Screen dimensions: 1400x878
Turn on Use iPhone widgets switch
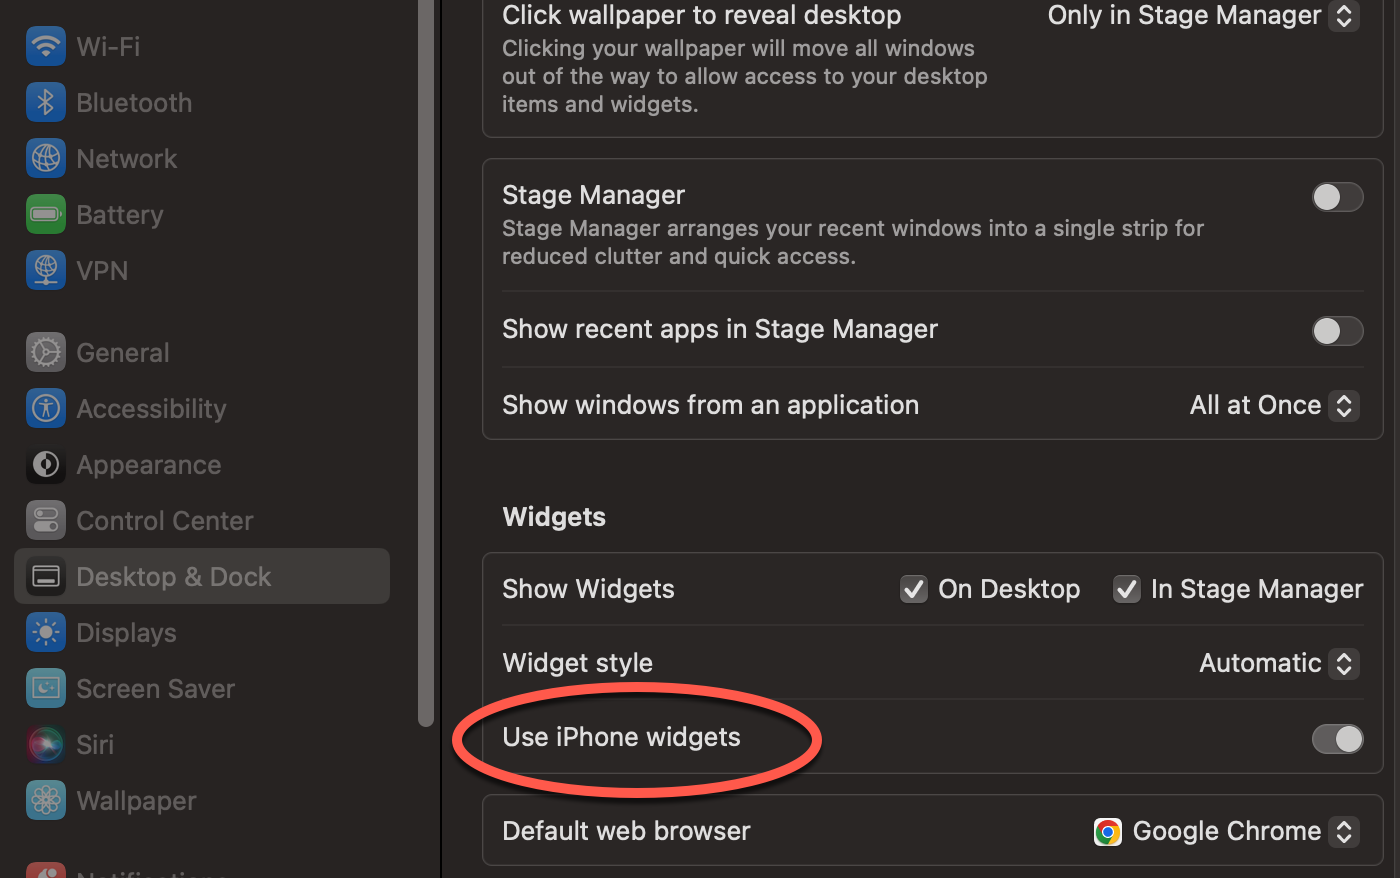click(1337, 739)
